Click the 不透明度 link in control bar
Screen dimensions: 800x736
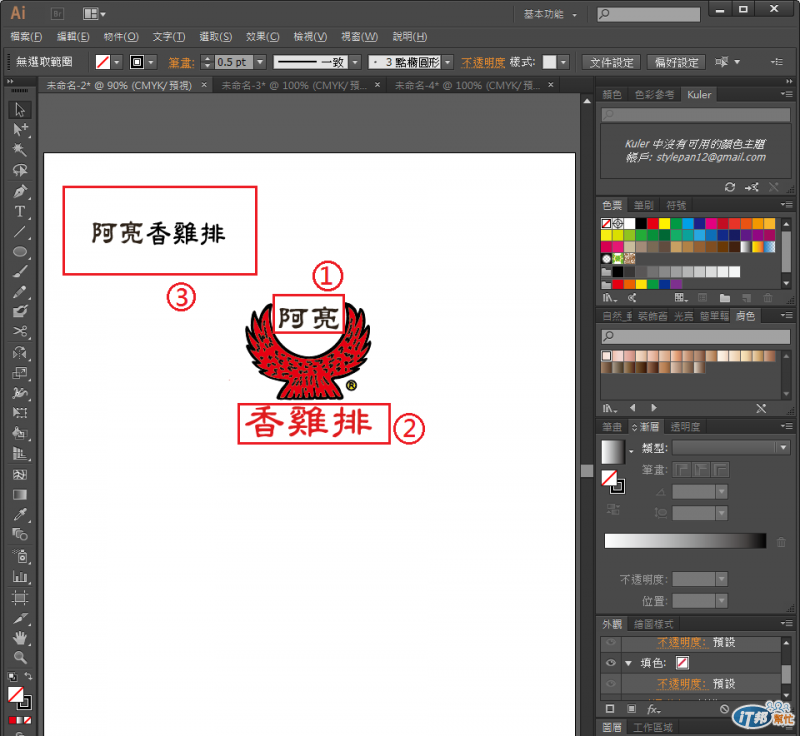483,62
